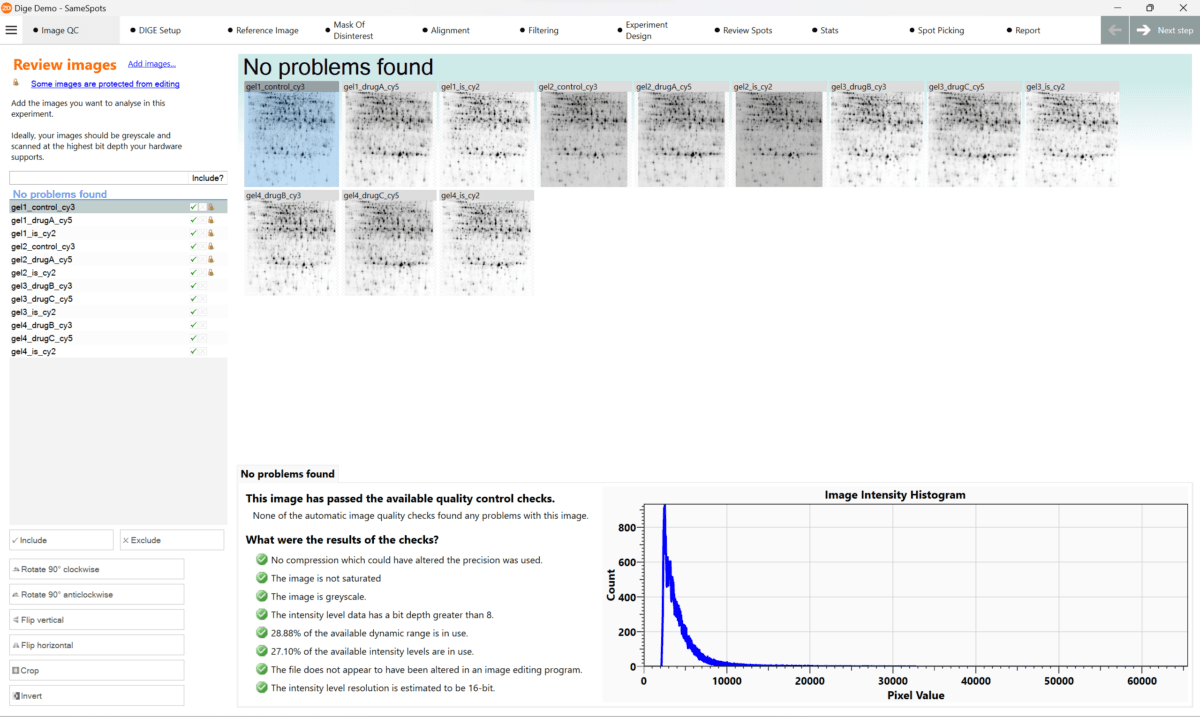The height and width of the screenshot is (717, 1200).
Task: Click the Add images... link
Action: [151, 64]
